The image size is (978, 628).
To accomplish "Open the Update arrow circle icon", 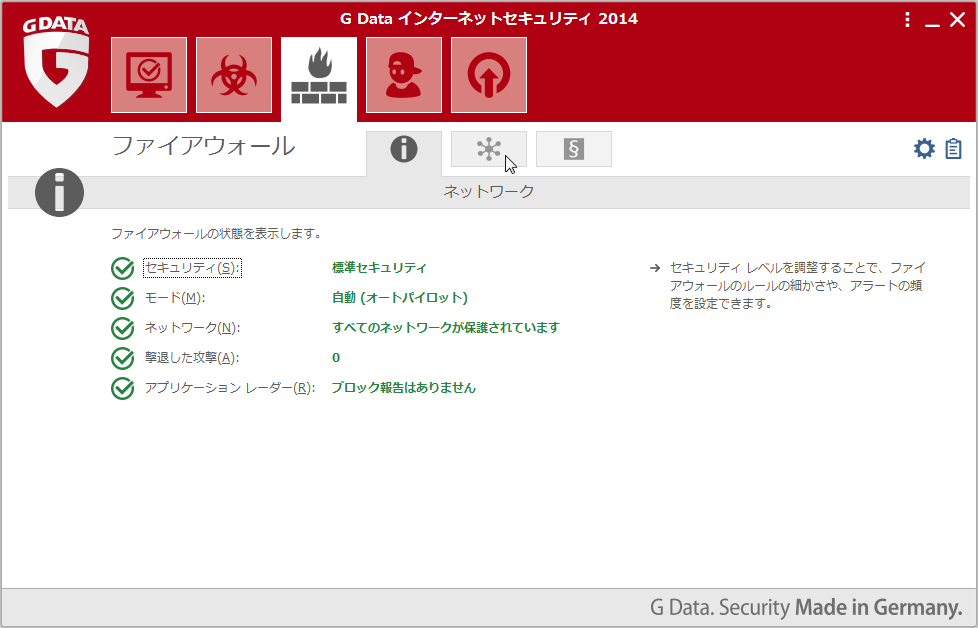I will pyautogui.click(x=488, y=76).
